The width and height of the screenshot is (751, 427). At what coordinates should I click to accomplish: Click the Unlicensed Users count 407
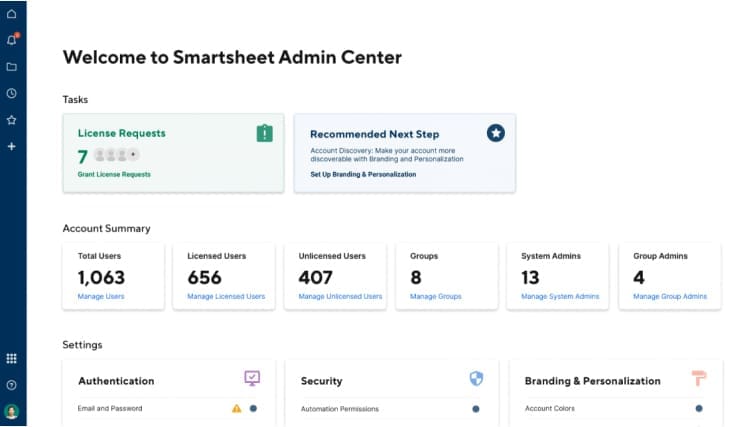tap(316, 278)
